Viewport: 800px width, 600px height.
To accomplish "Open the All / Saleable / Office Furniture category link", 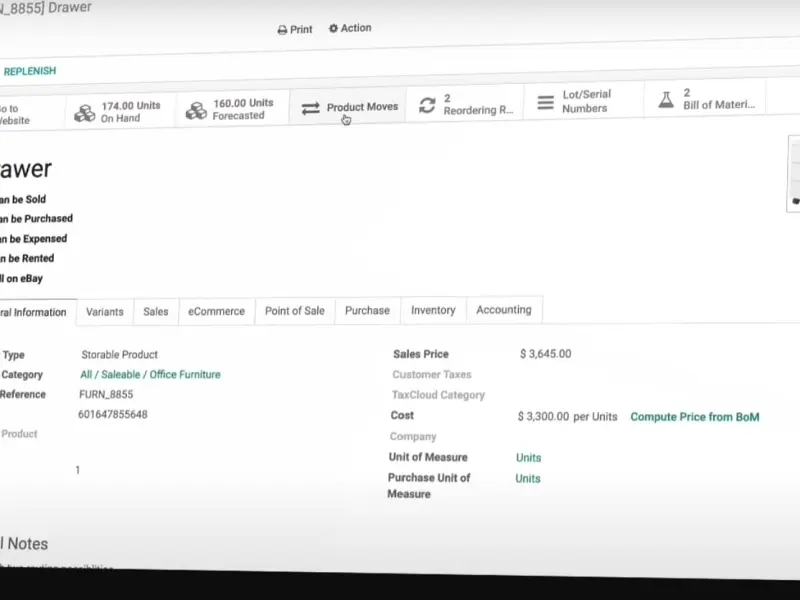I will pos(150,375).
